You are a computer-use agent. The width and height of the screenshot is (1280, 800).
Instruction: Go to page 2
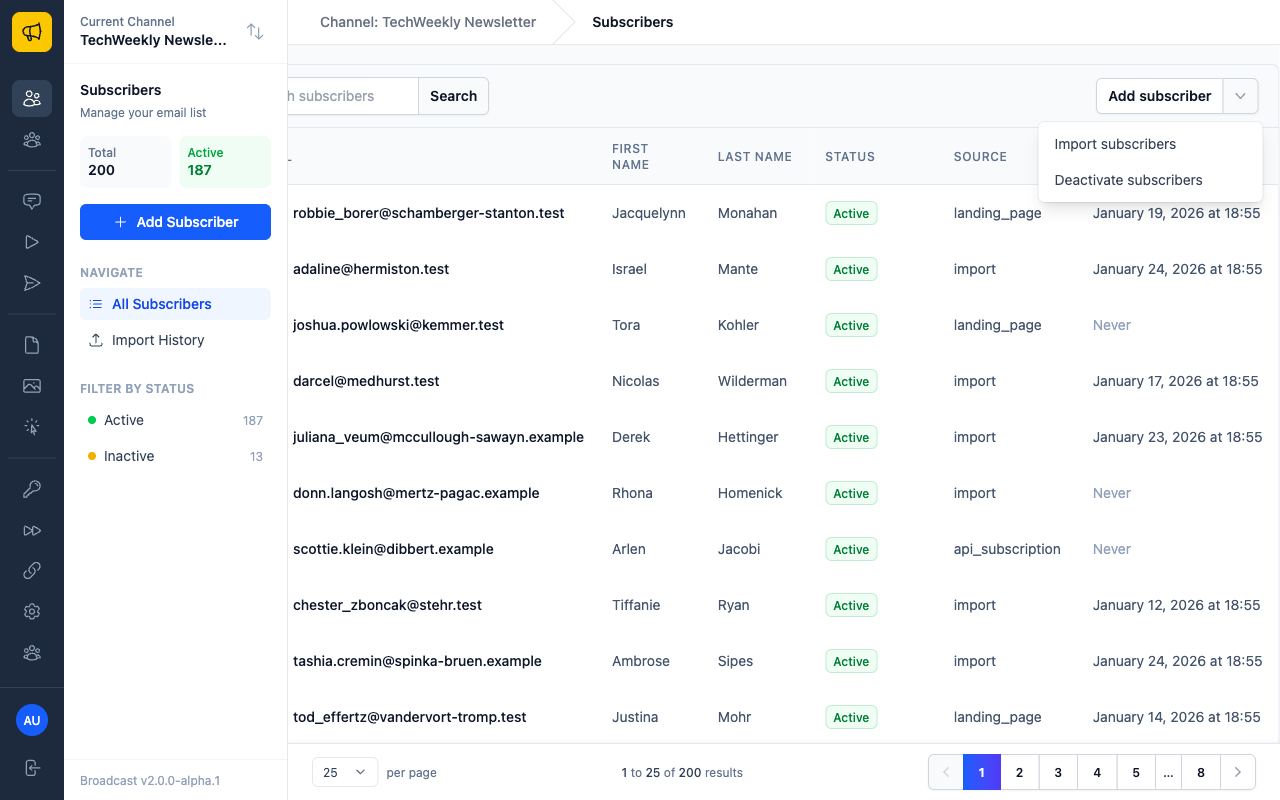coord(1019,772)
